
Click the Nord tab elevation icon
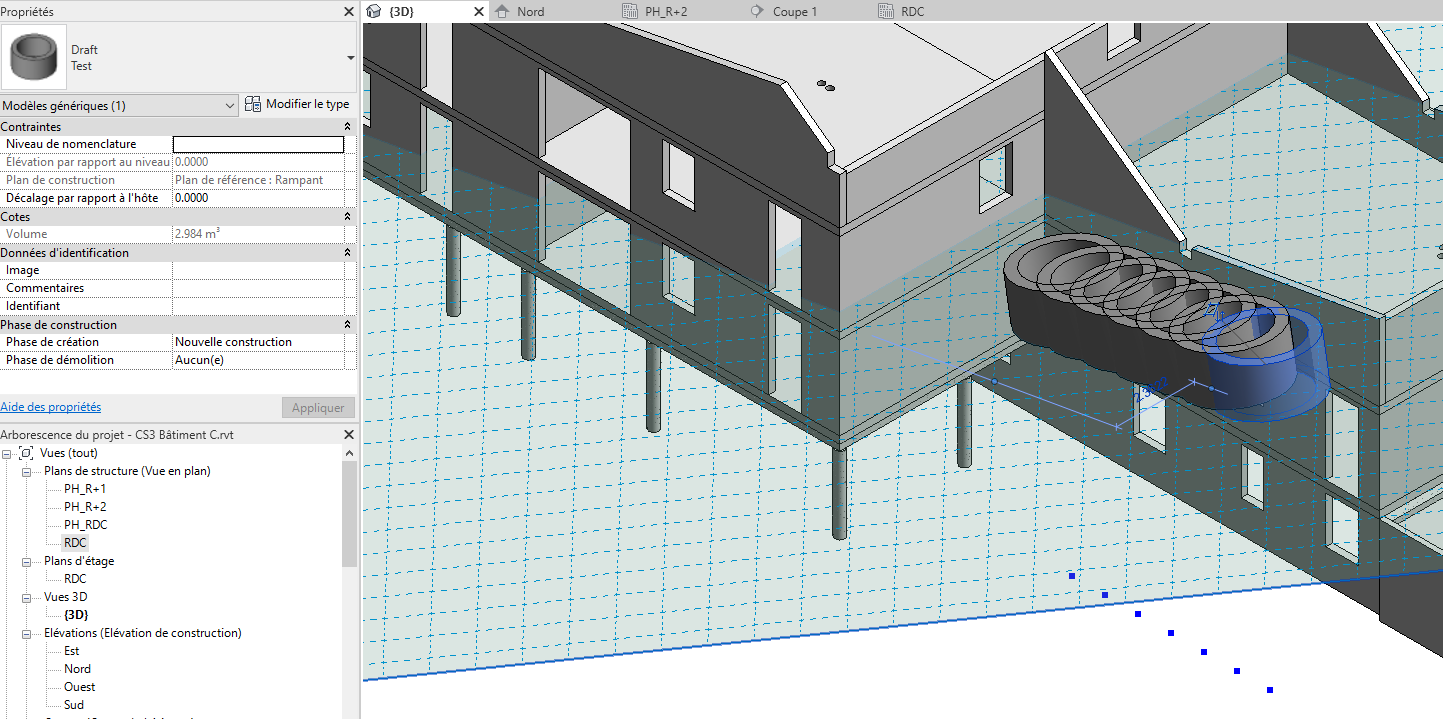[502, 12]
